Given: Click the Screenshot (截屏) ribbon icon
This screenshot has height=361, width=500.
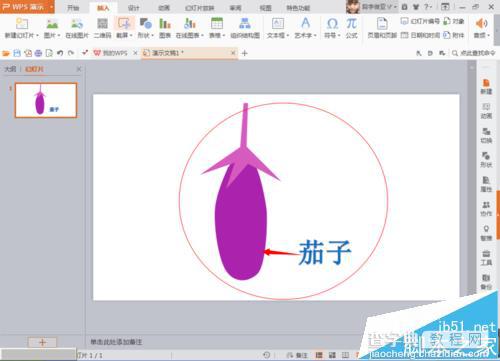Looking at the screenshot, I should [124, 24].
